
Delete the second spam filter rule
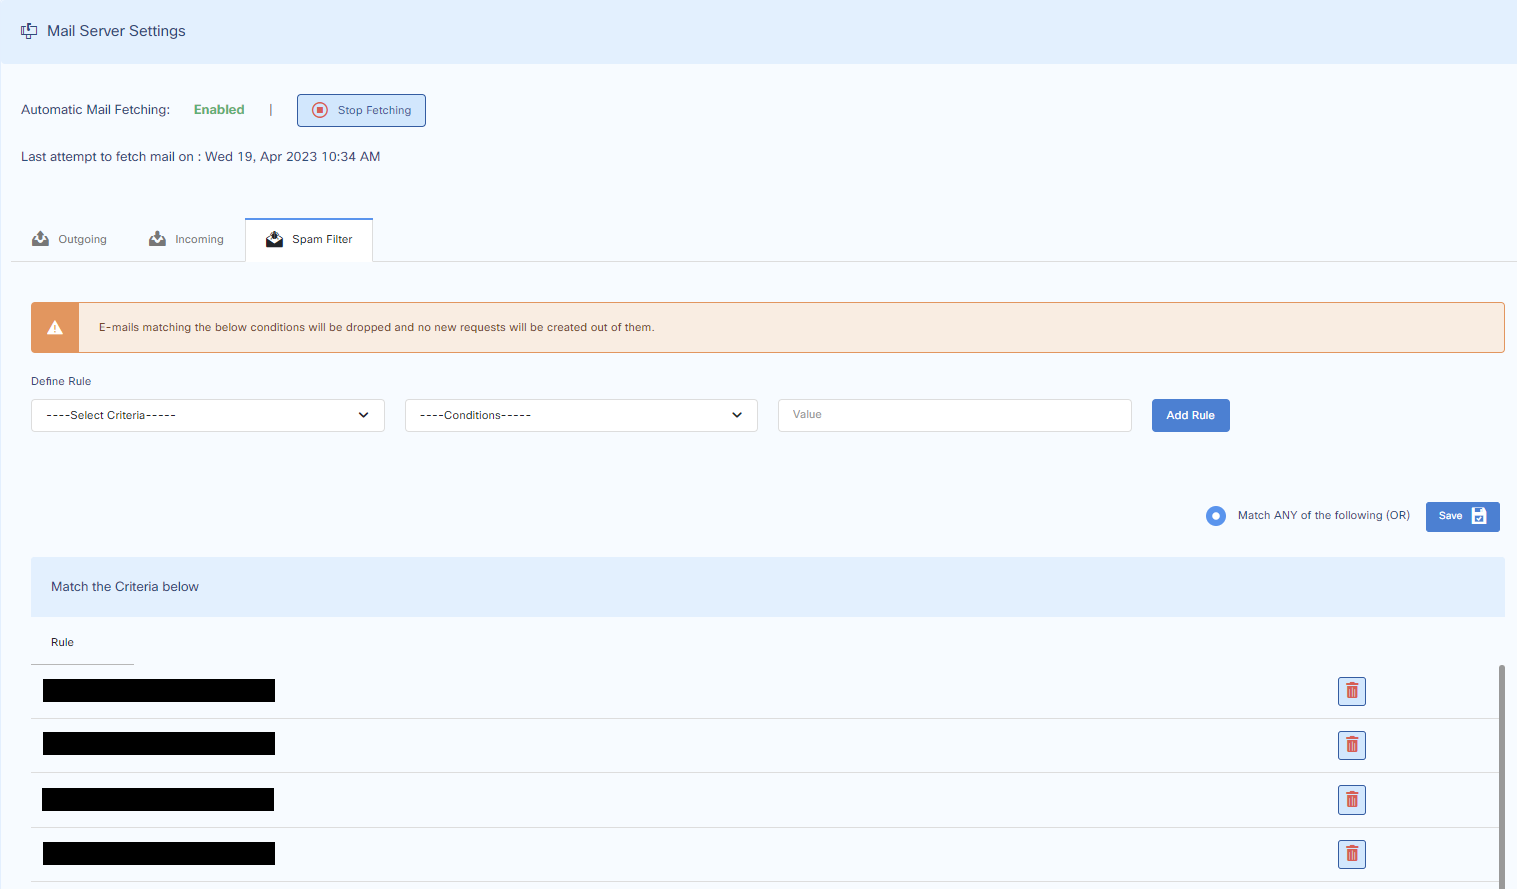(1351, 745)
